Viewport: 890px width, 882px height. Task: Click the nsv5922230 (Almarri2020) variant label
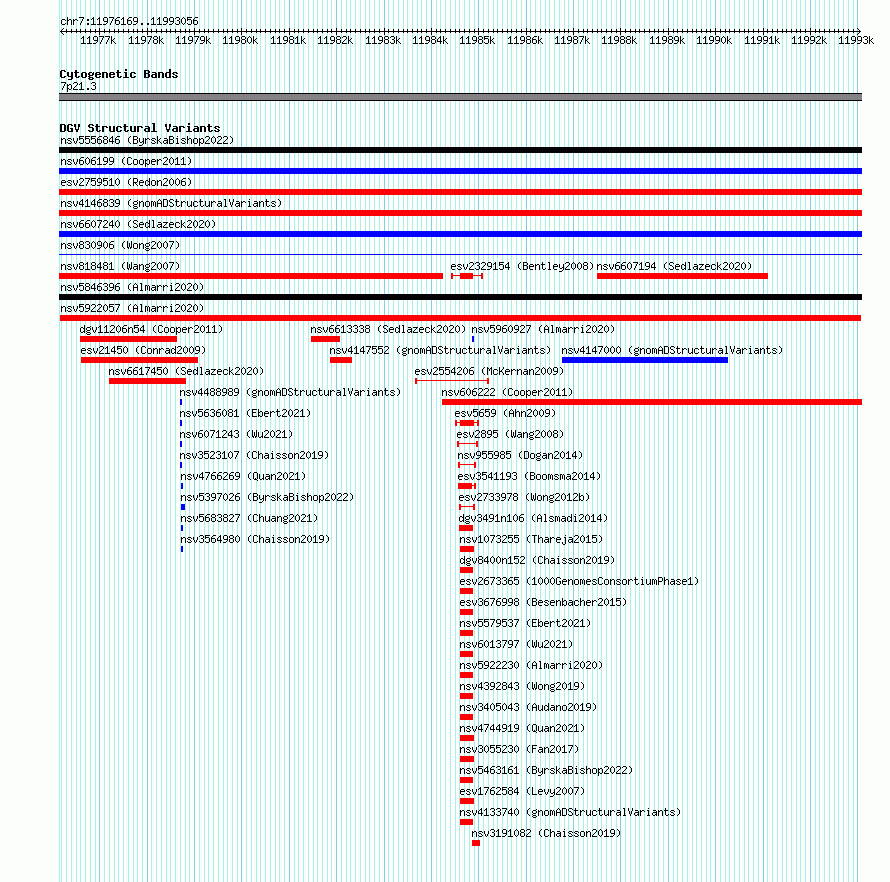(x=531, y=665)
